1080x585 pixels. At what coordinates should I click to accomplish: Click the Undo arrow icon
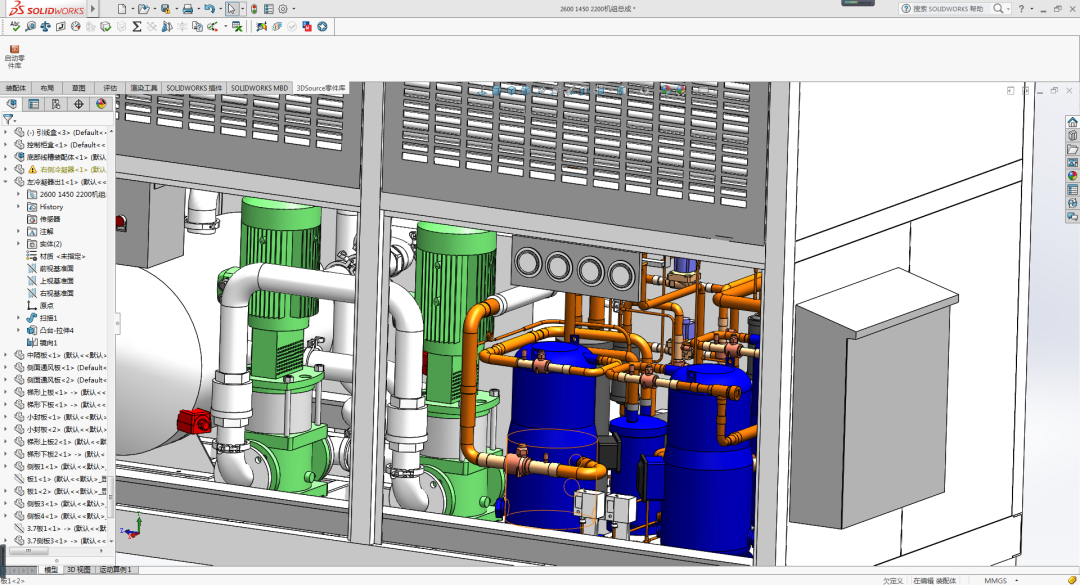coord(208,9)
